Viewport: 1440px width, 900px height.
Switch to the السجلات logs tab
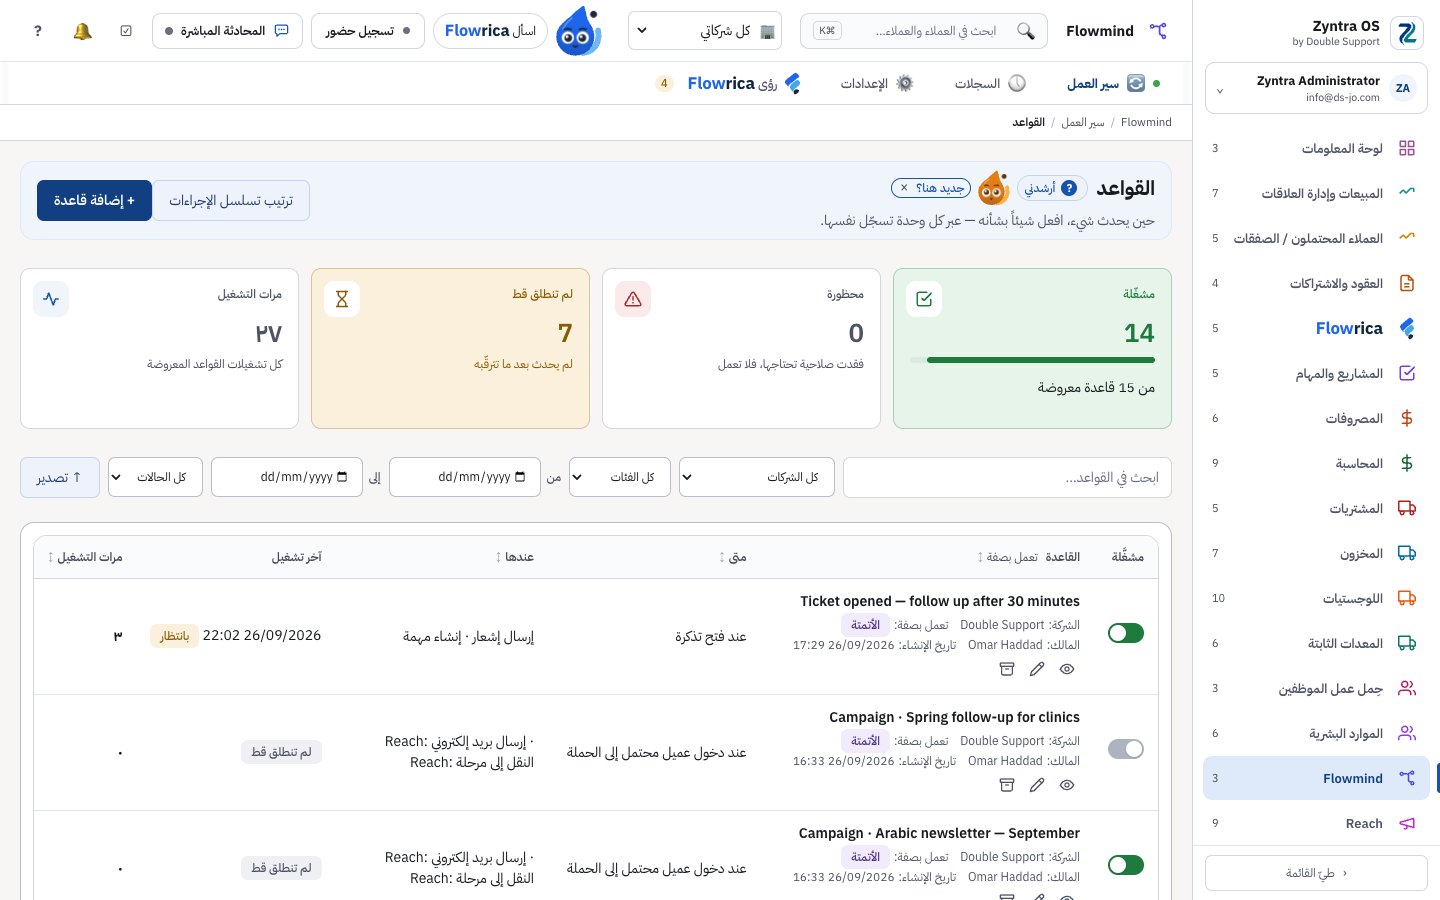click(990, 83)
